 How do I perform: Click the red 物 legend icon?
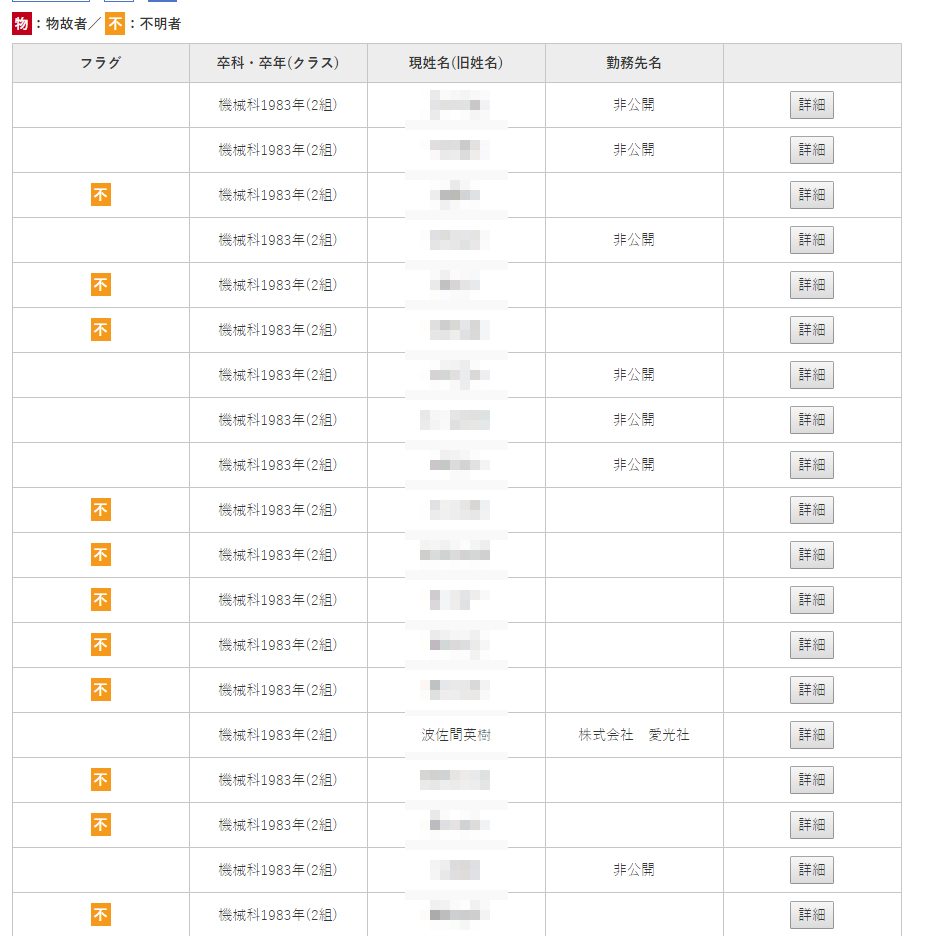tap(22, 23)
